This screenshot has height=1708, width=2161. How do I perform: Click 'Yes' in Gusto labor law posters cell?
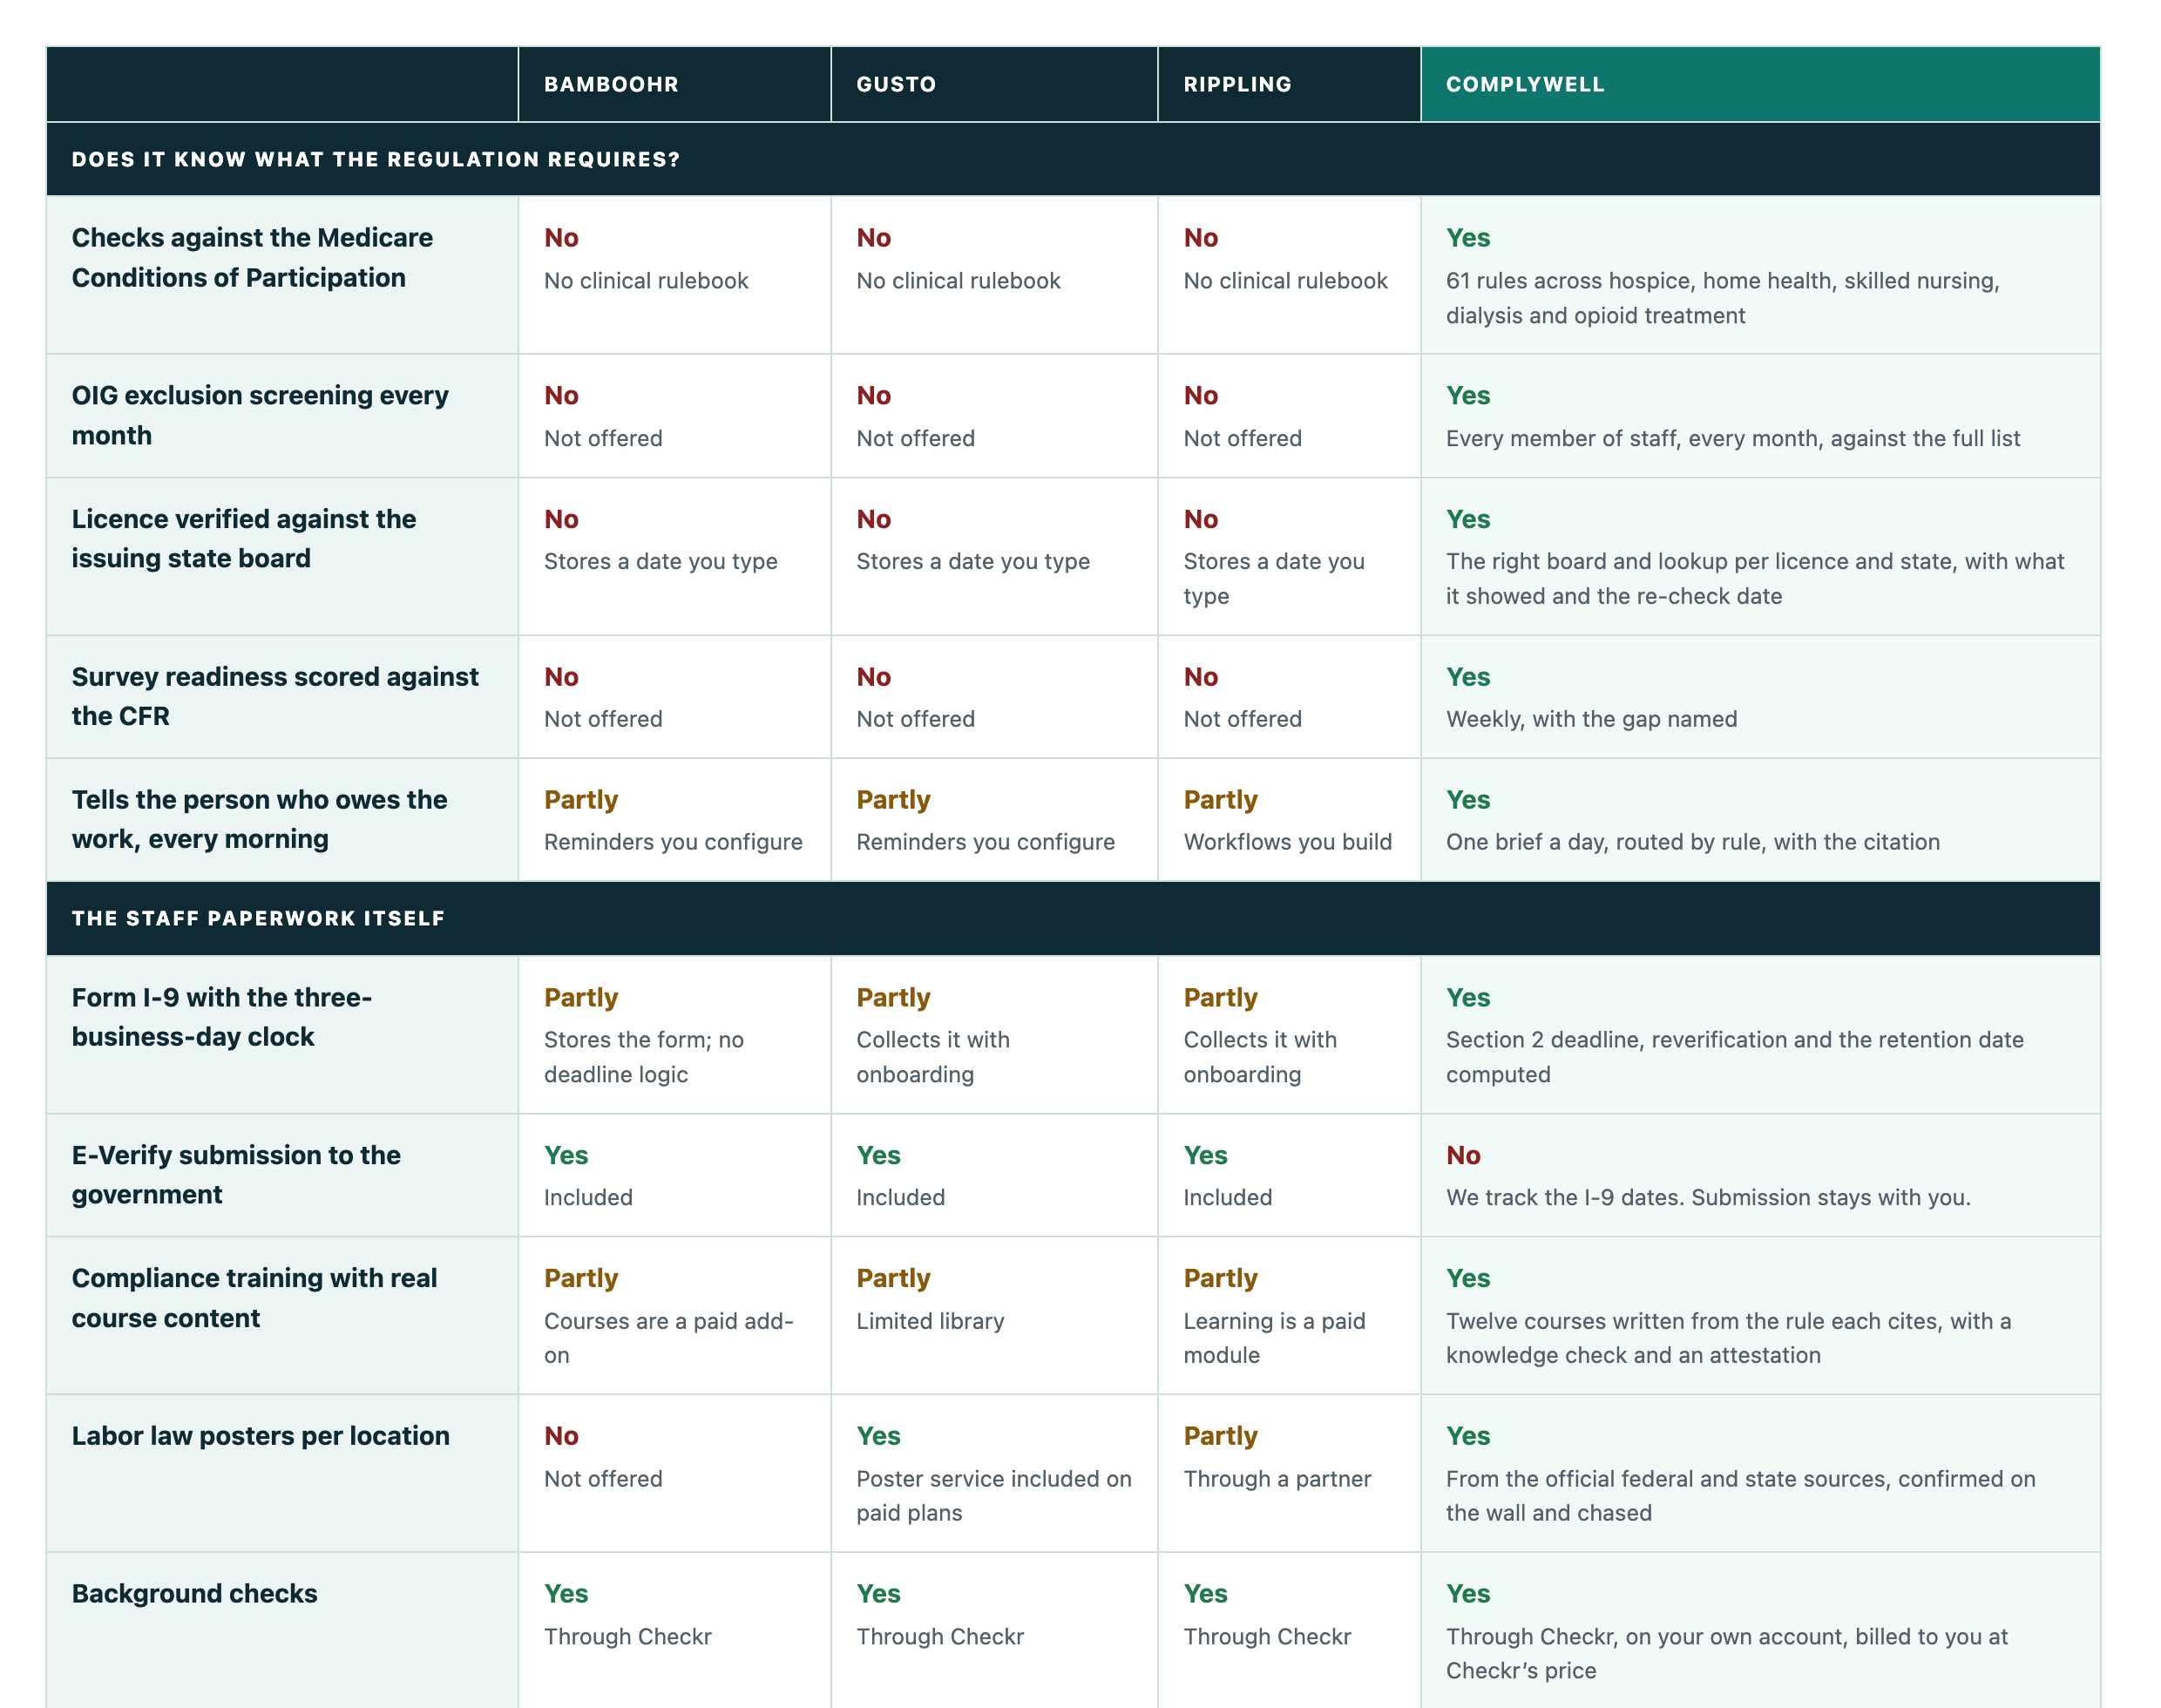pos(878,1436)
